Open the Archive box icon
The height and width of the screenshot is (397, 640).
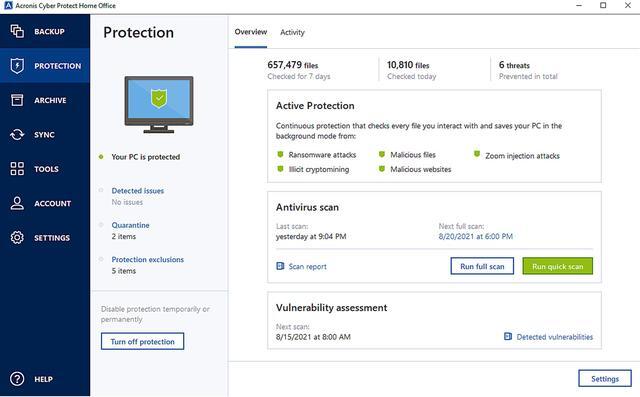point(17,100)
